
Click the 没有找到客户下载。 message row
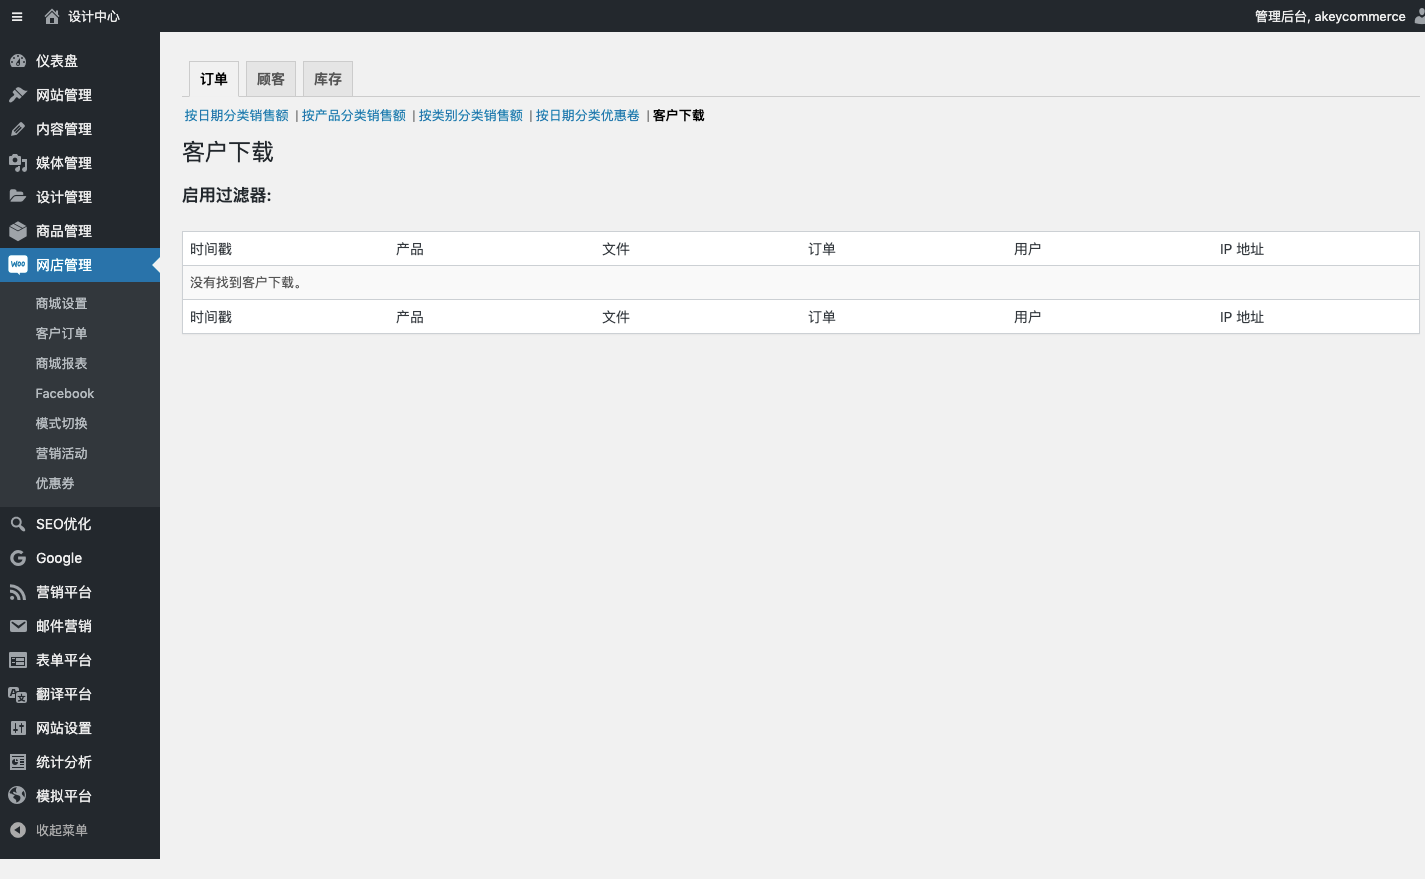click(x=800, y=283)
